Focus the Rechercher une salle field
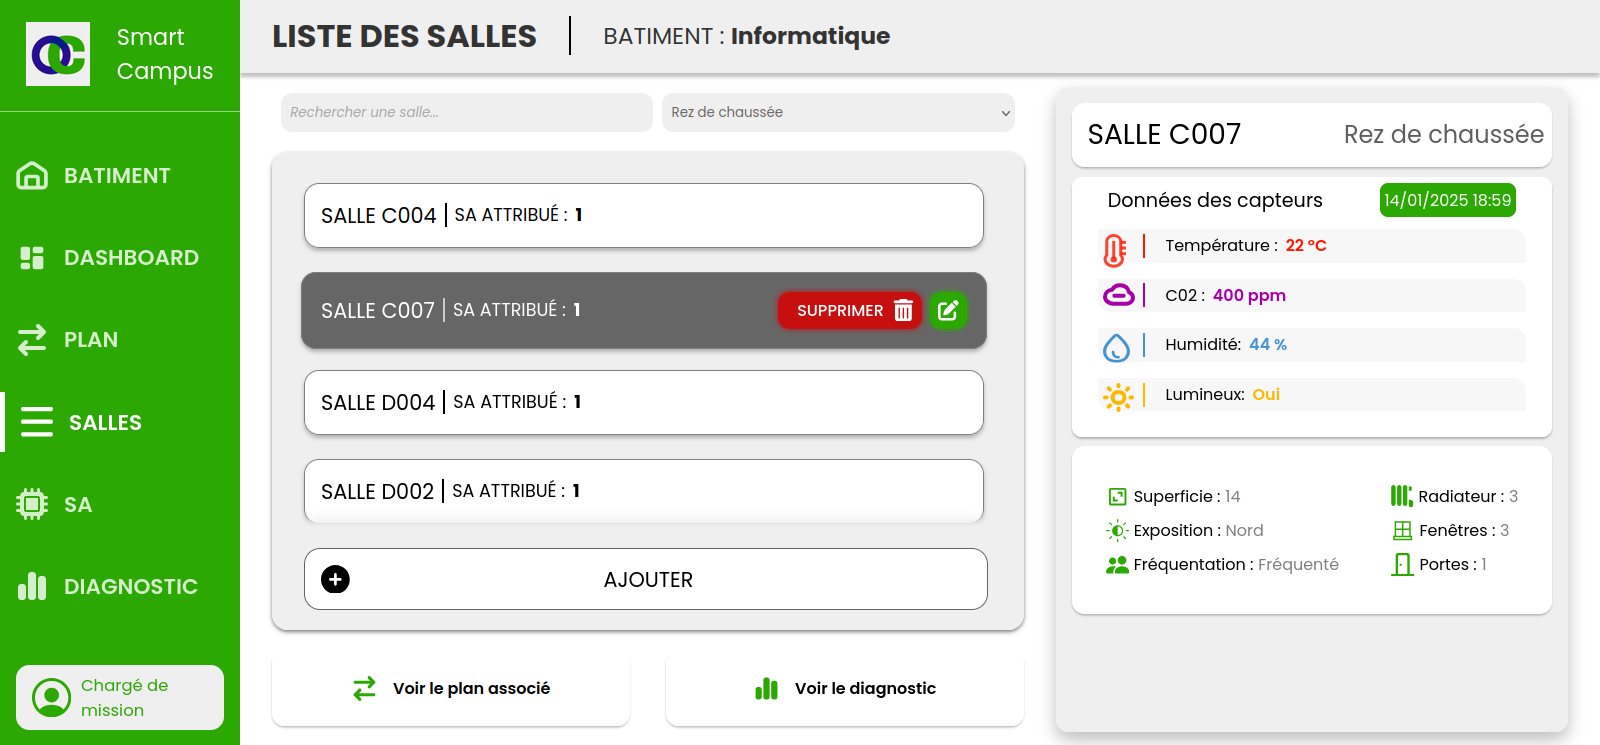The height and width of the screenshot is (745, 1600). pos(466,112)
